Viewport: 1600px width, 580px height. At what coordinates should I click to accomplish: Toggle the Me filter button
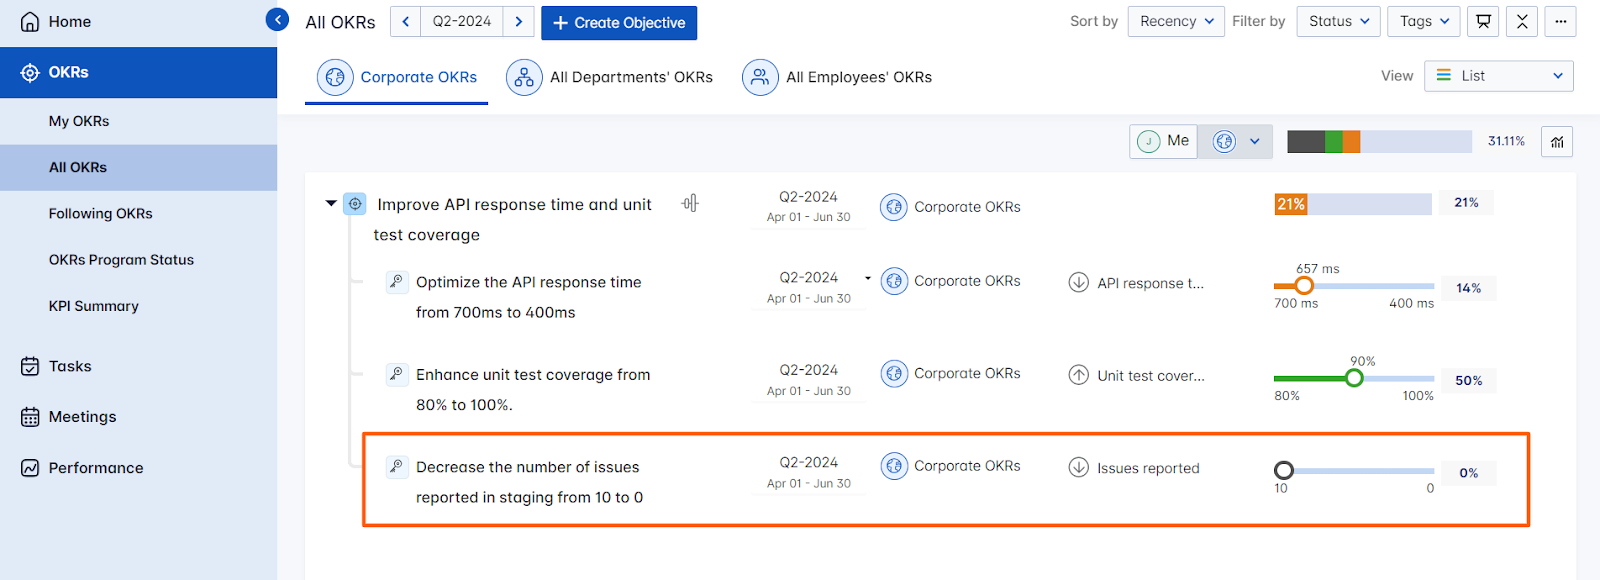pos(1164,141)
